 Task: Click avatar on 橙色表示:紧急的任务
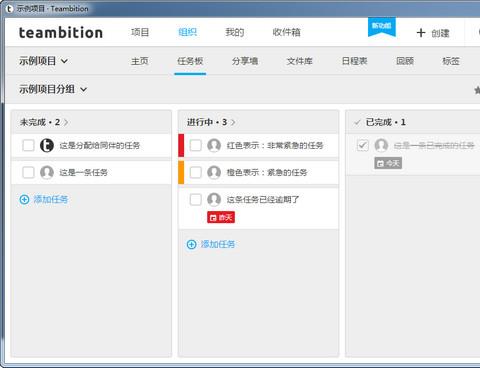(x=214, y=172)
